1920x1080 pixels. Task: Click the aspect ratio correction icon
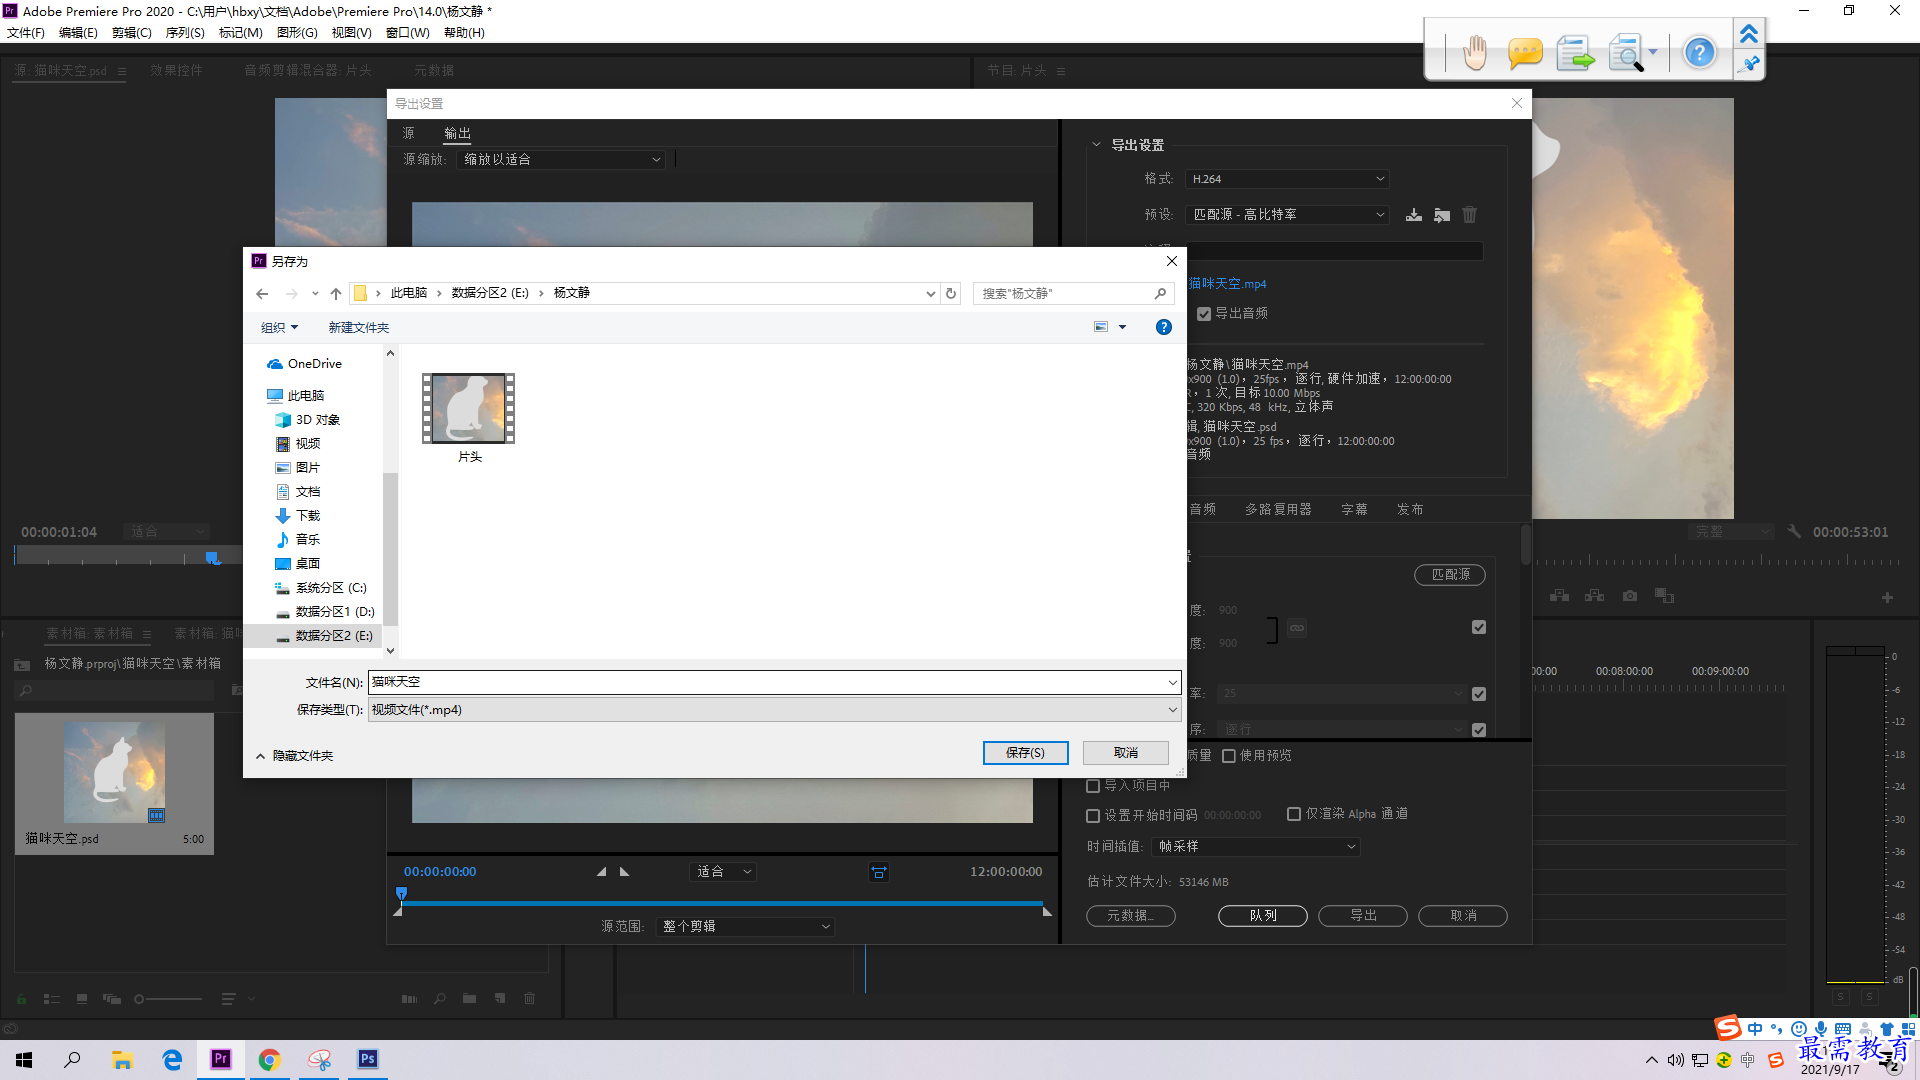click(879, 872)
